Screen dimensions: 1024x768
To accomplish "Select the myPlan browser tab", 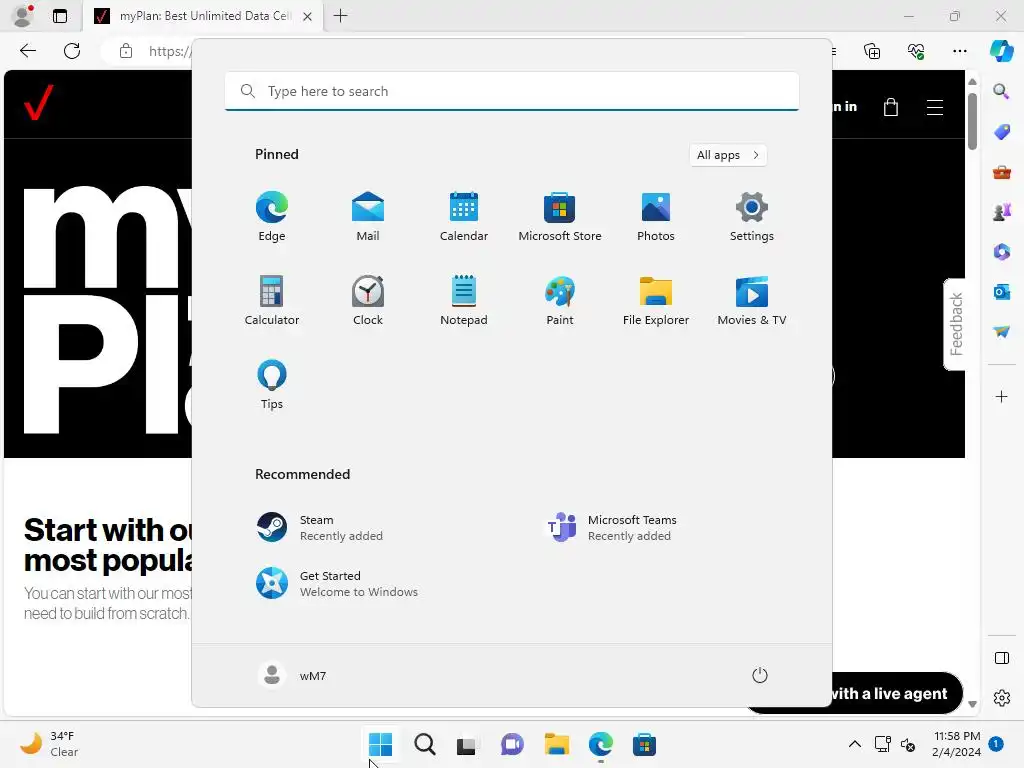I will click(x=204, y=16).
